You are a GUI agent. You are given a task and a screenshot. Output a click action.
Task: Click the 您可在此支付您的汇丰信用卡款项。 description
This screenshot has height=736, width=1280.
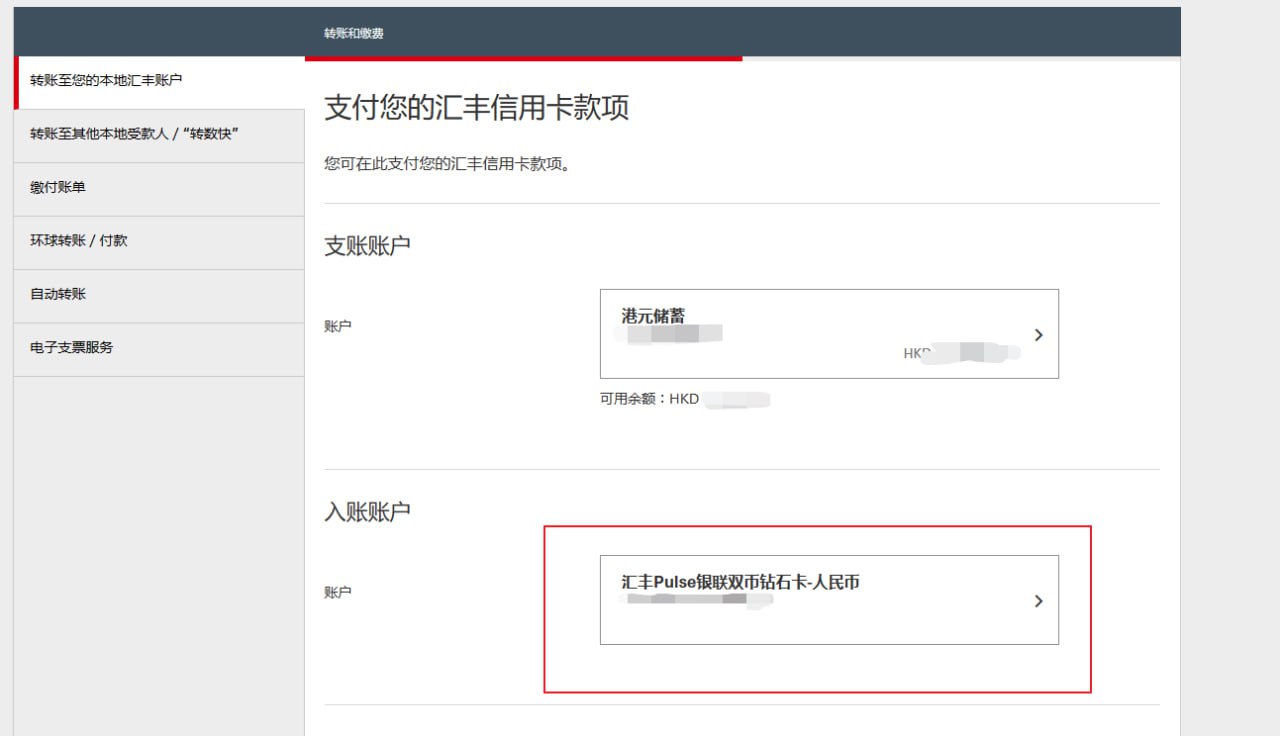pos(447,163)
